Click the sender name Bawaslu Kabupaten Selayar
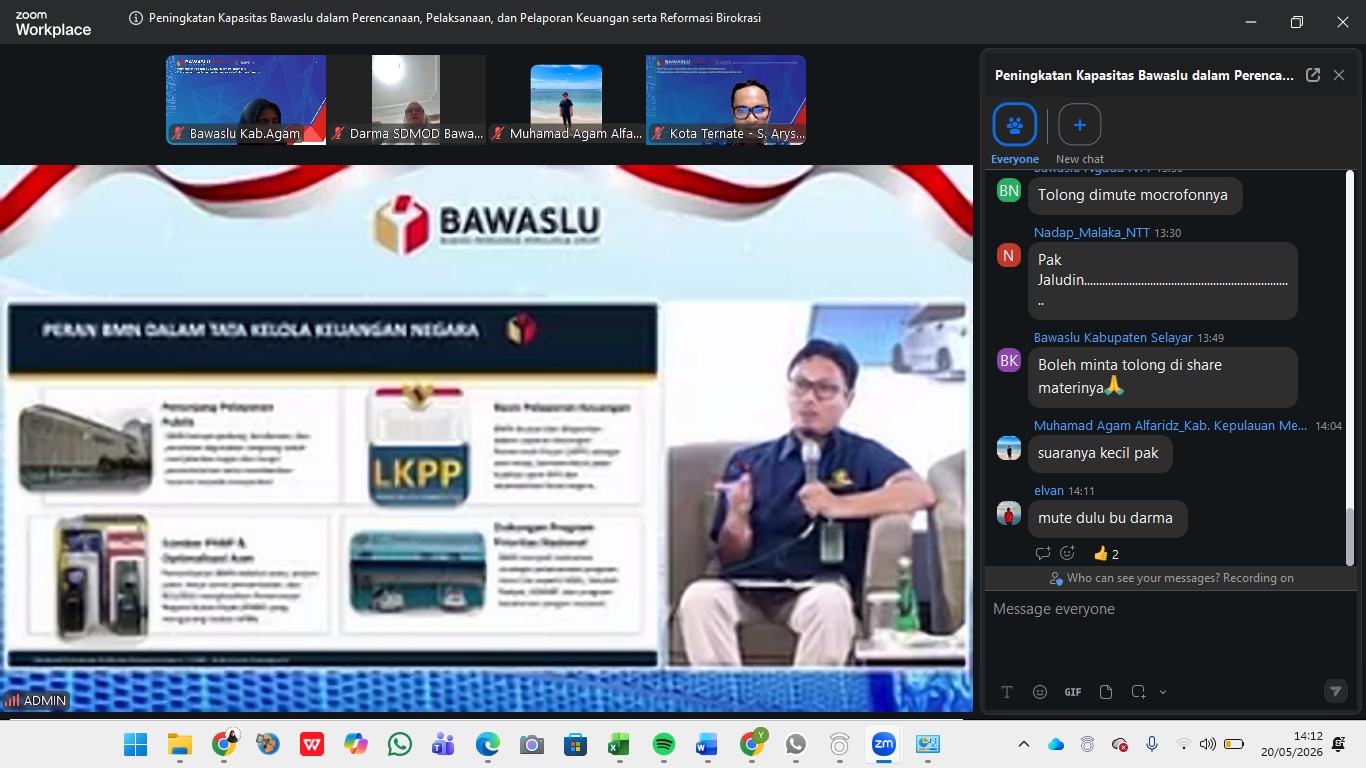Screen dimensions: 1366x768 pyautogui.click(x=1114, y=338)
